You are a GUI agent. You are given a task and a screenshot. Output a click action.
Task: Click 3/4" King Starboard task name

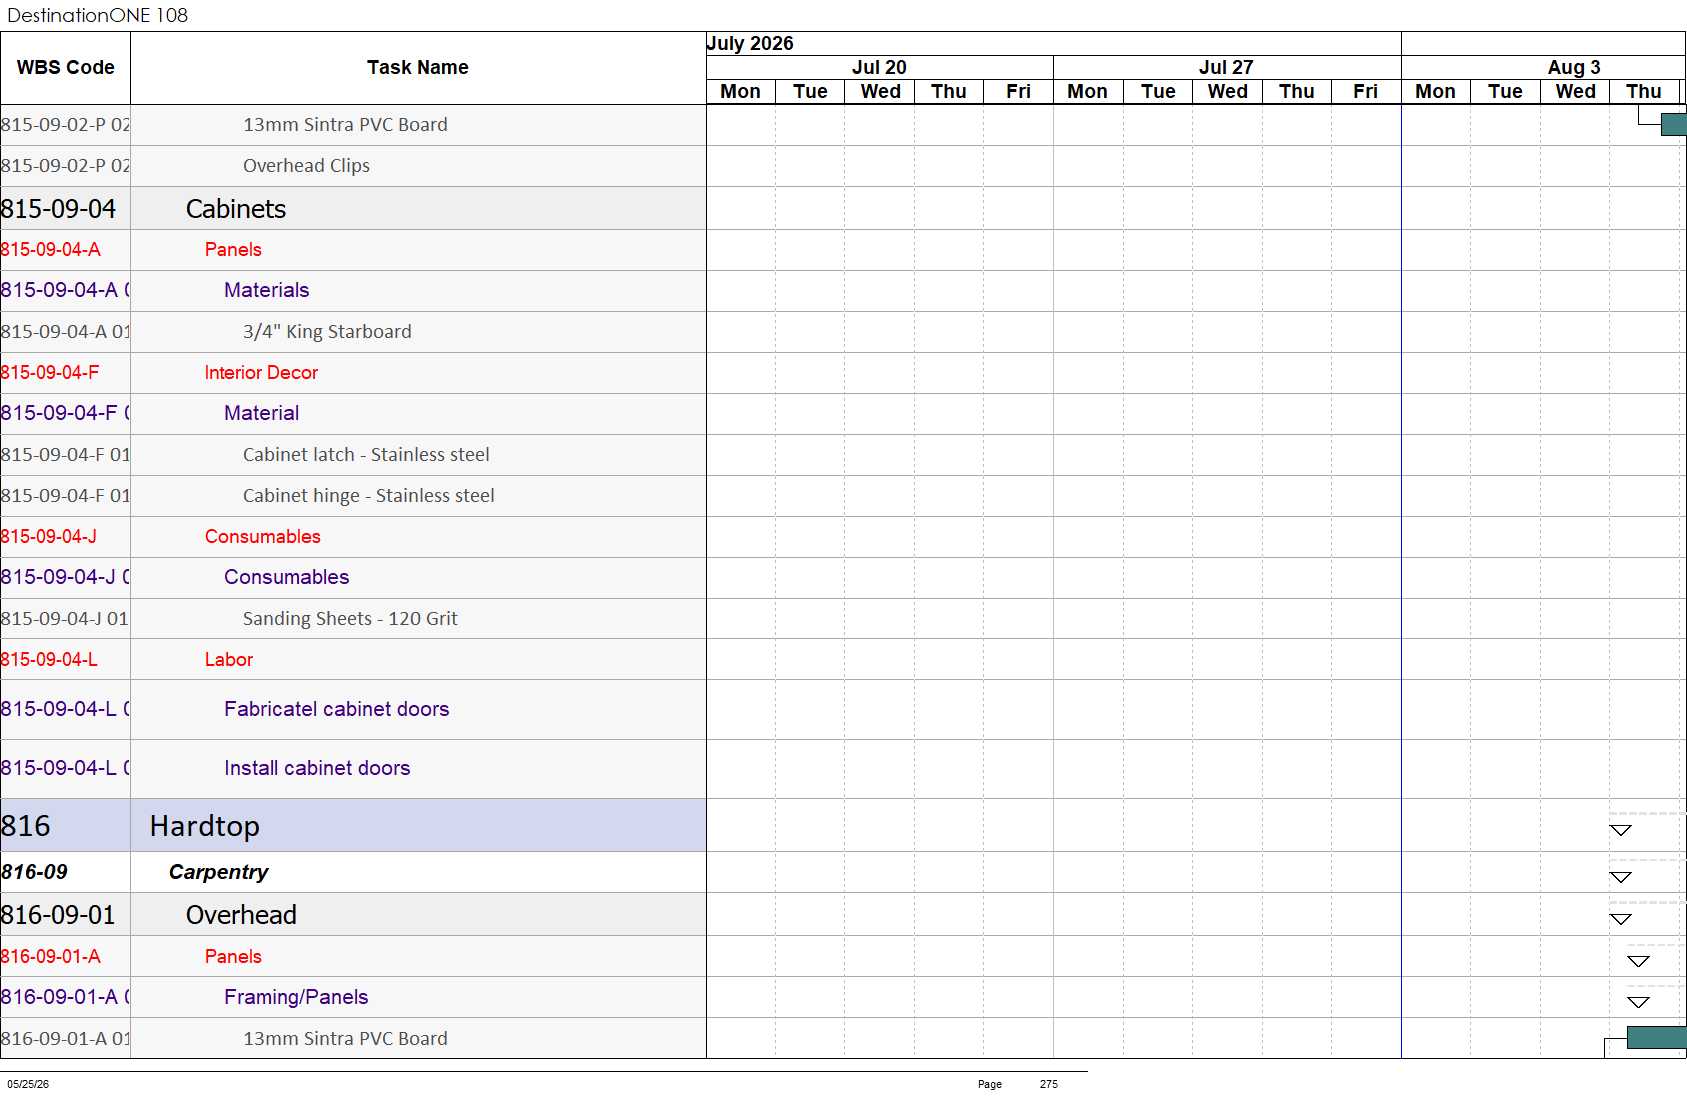tap(327, 331)
